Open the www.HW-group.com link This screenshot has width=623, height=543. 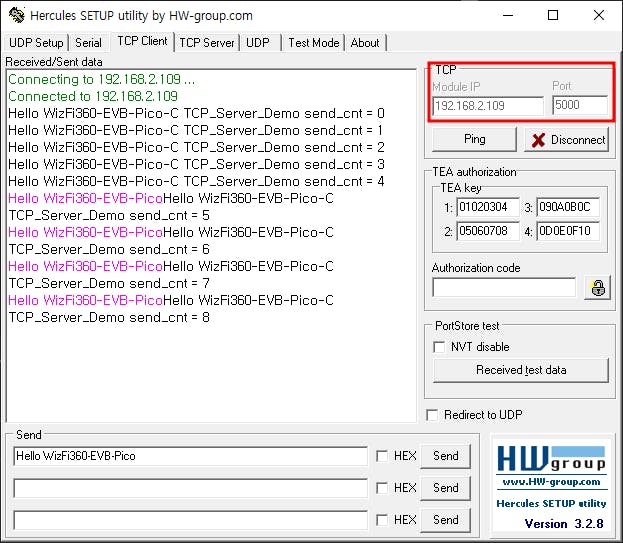pos(551,482)
